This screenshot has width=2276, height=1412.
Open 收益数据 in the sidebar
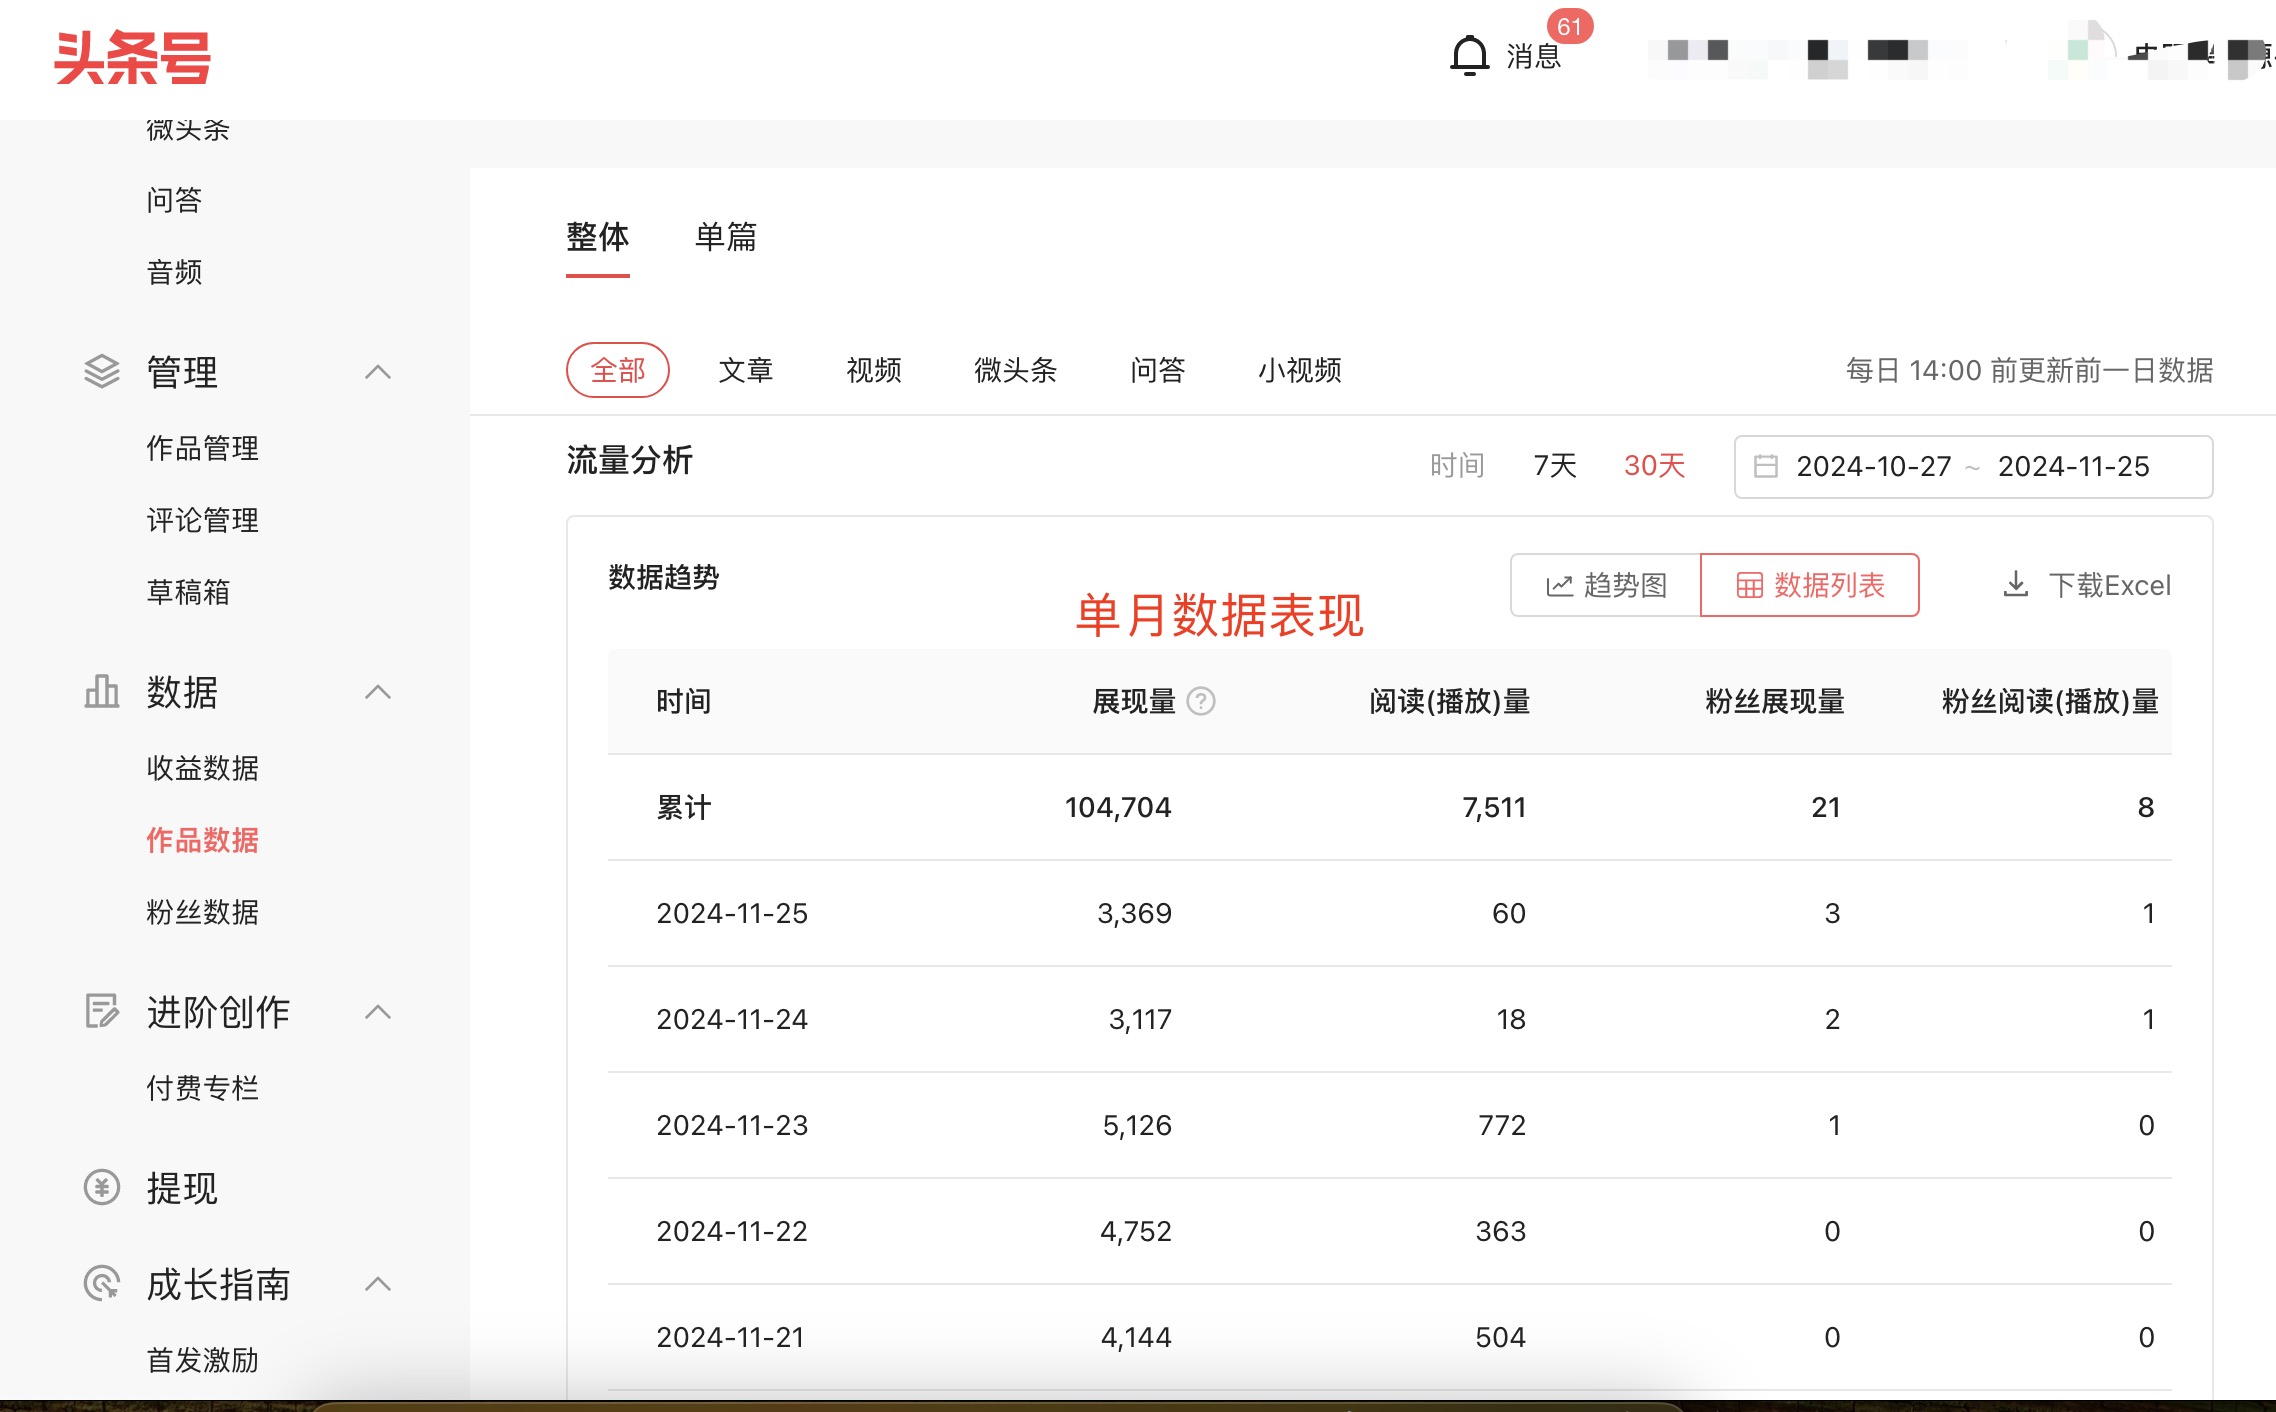click(202, 768)
